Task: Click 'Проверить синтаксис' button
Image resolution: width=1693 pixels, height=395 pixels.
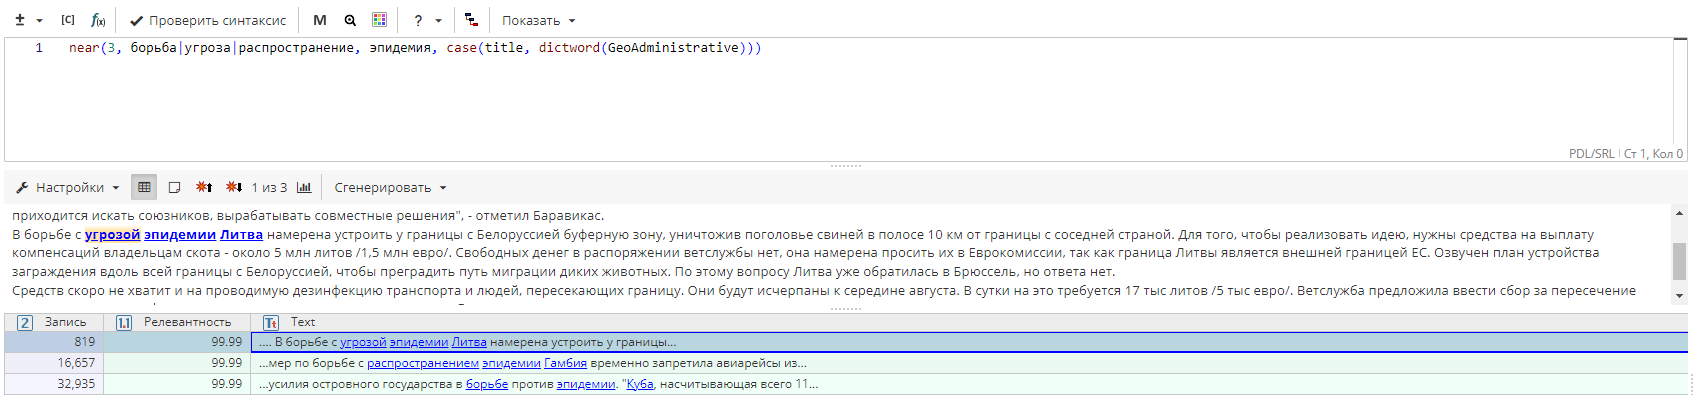Action: point(208,20)
